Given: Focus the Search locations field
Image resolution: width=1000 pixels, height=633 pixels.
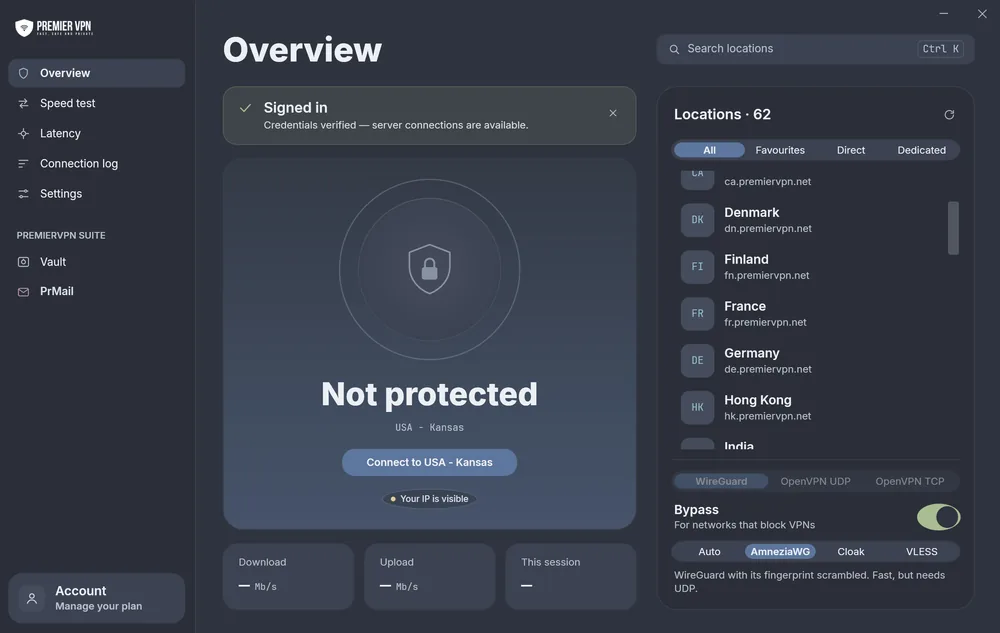Looking at the screenshot, I should pos(815,49).
